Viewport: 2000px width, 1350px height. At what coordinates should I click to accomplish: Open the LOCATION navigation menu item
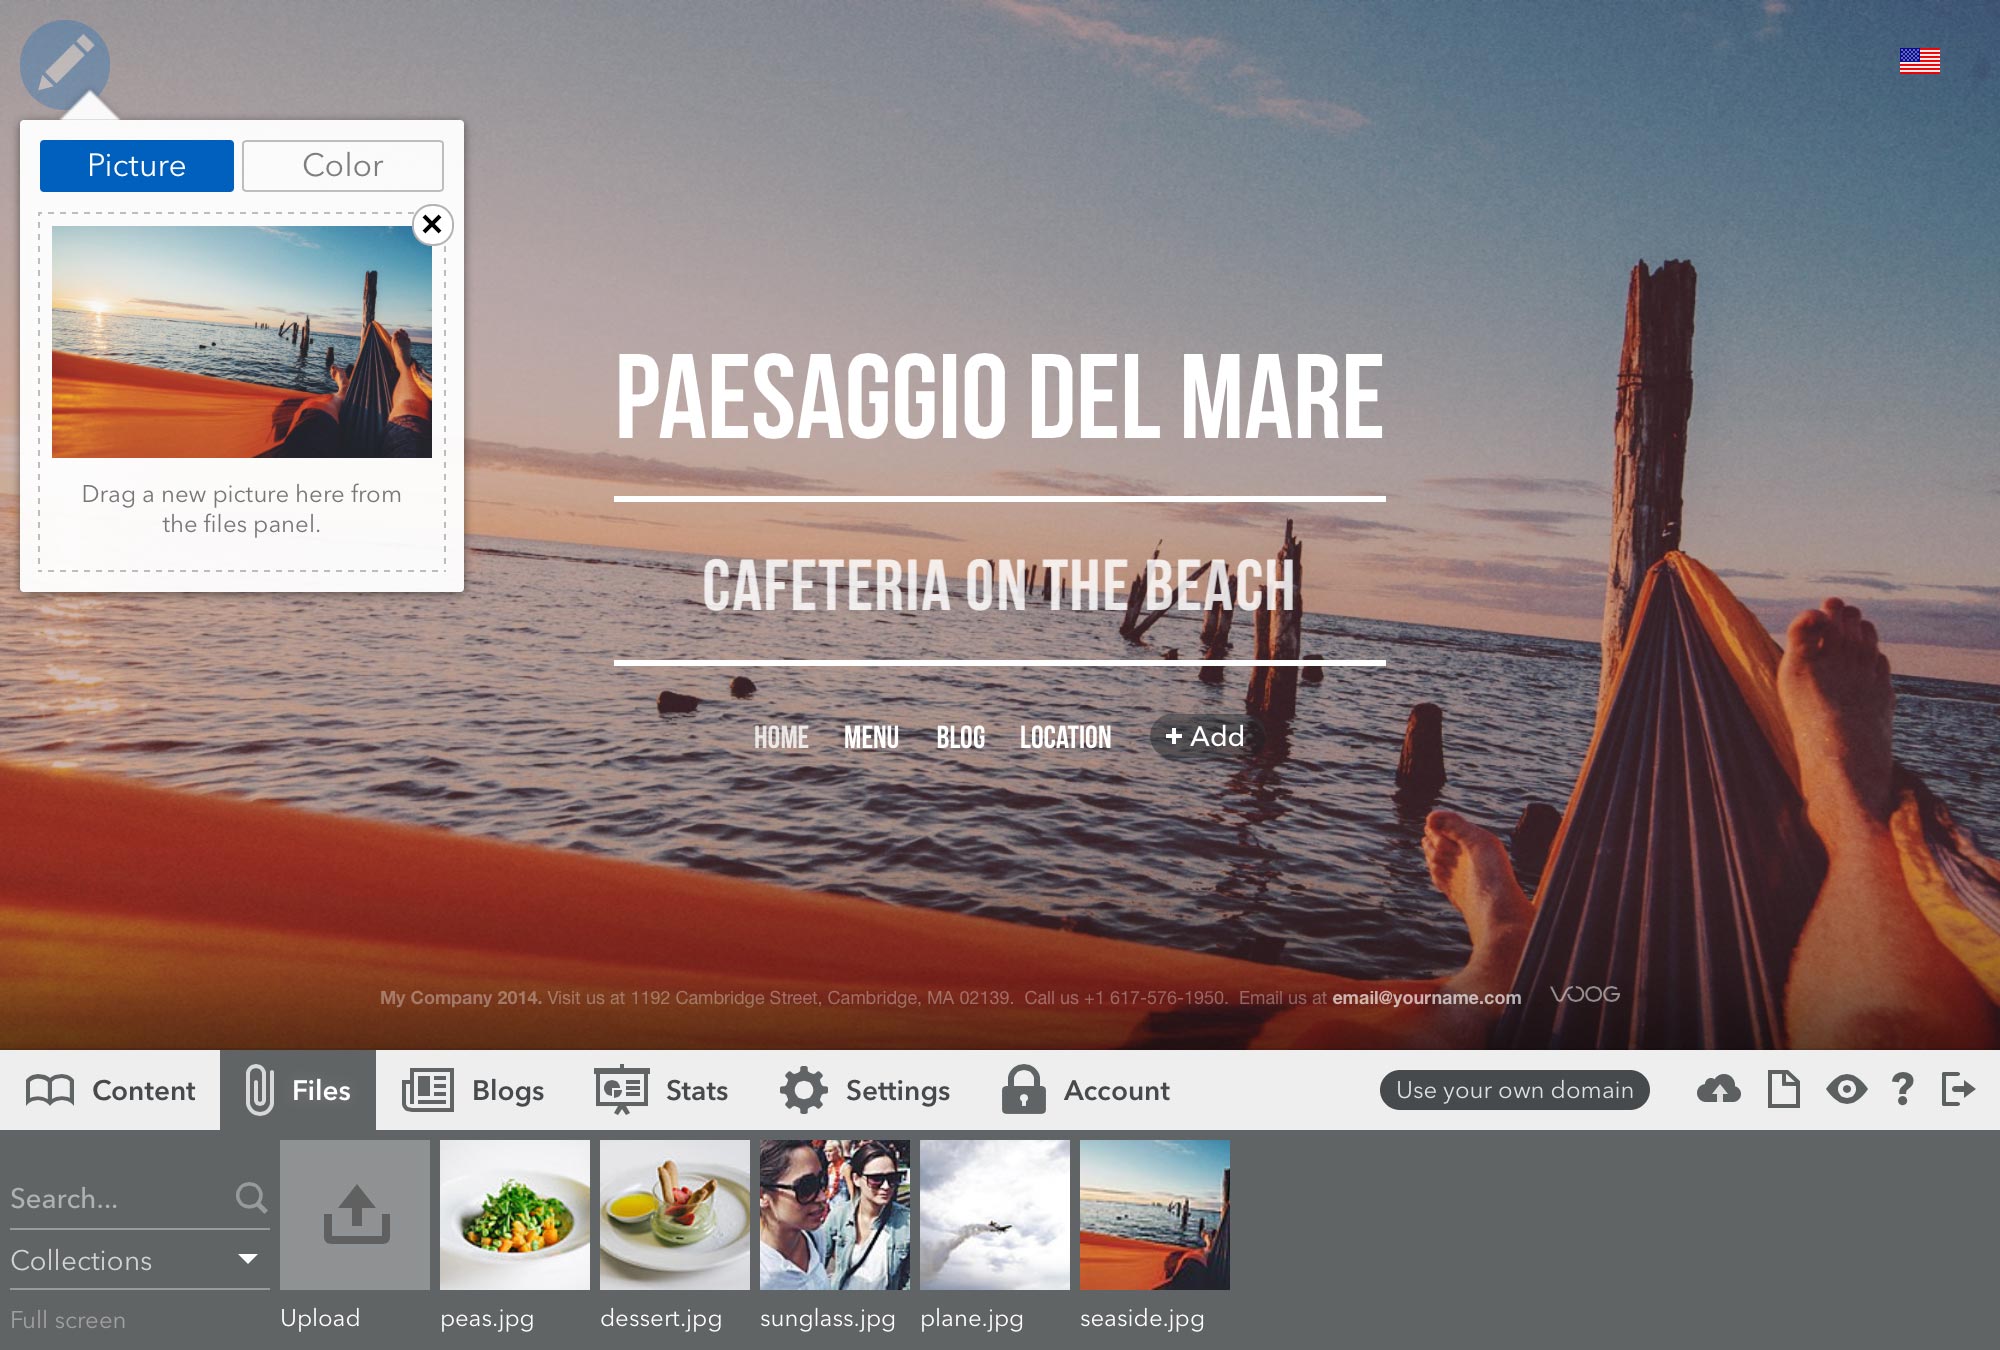(1065, 738)
